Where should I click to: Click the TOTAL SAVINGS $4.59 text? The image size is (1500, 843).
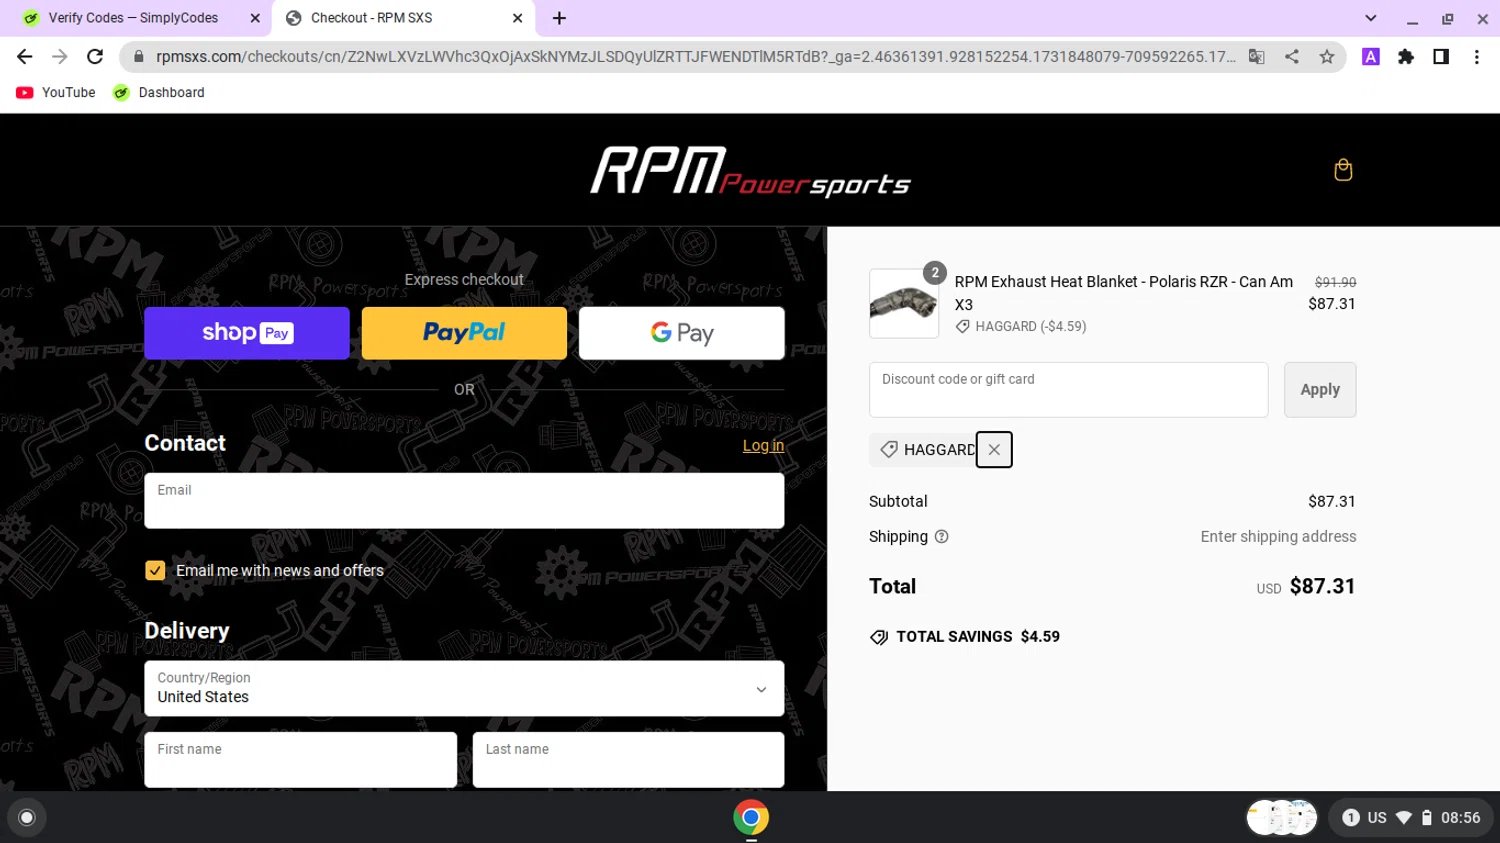coord(978,637)
